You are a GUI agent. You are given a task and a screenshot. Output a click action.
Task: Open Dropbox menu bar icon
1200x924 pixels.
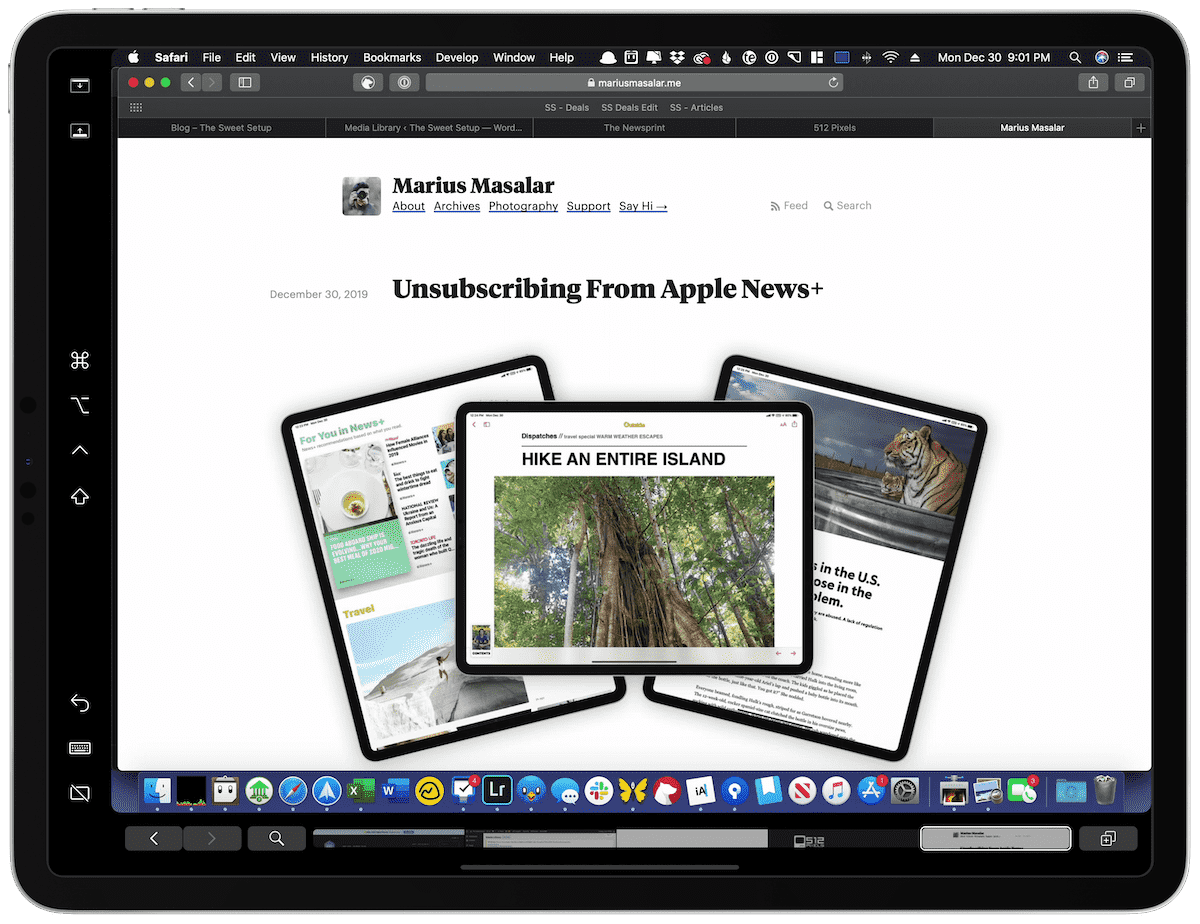(x=677, y=58)
